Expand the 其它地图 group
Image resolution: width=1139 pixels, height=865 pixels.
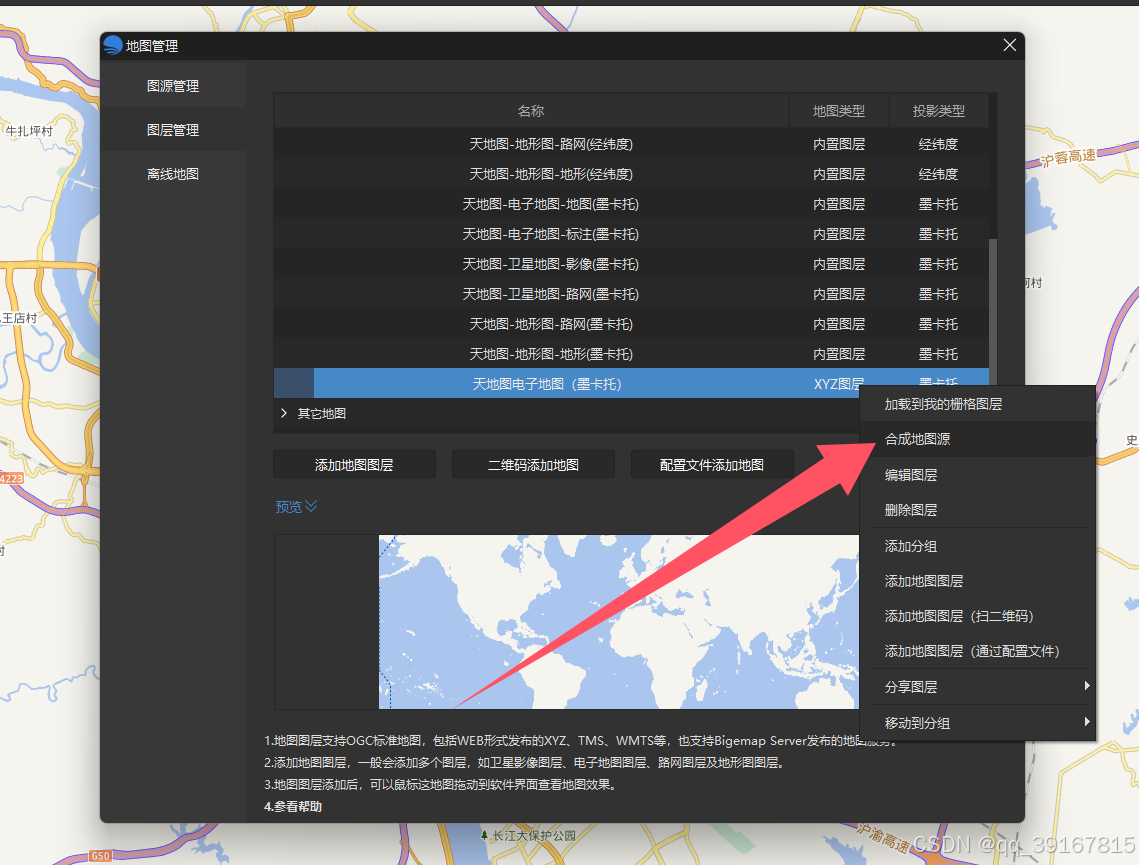[x=284, y=413]
